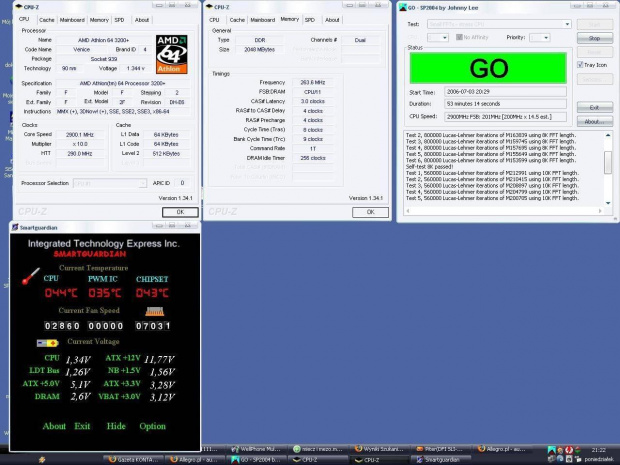This screenshot has width=620, height=465.
Task: Click the greyed Start button in SP2004
Action: click(x=595, y=25)
